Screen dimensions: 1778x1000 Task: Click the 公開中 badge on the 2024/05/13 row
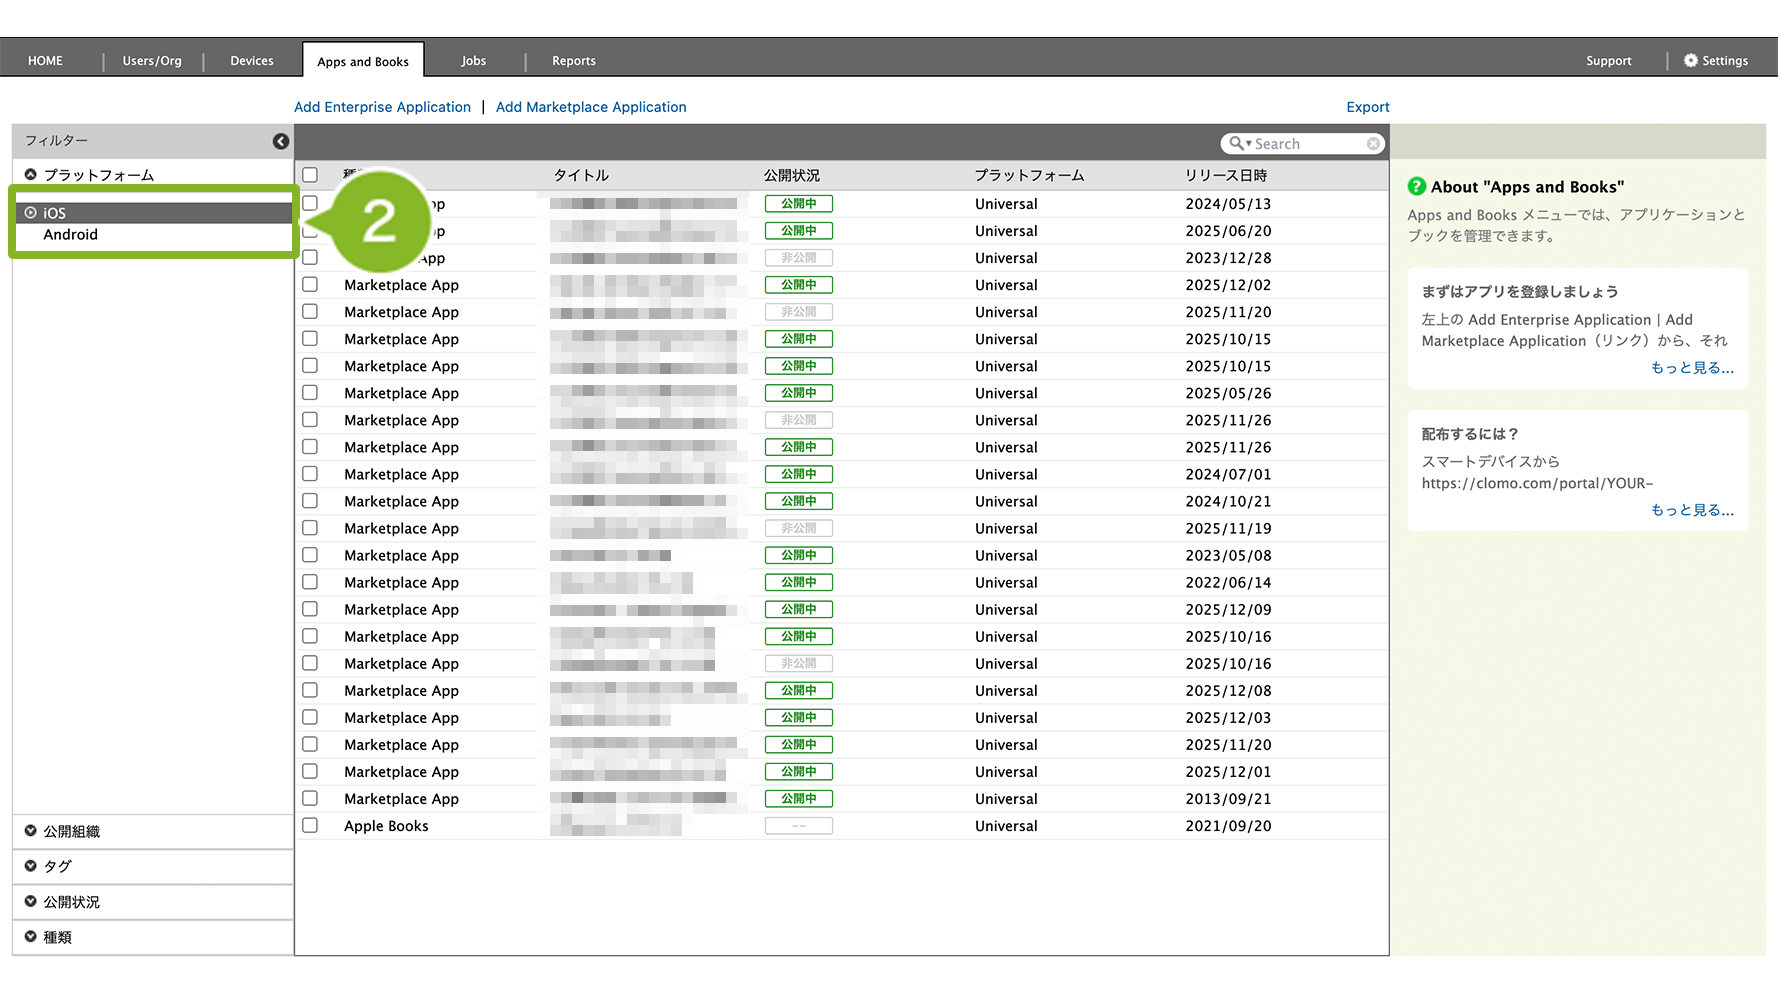(x=798, y=204)
